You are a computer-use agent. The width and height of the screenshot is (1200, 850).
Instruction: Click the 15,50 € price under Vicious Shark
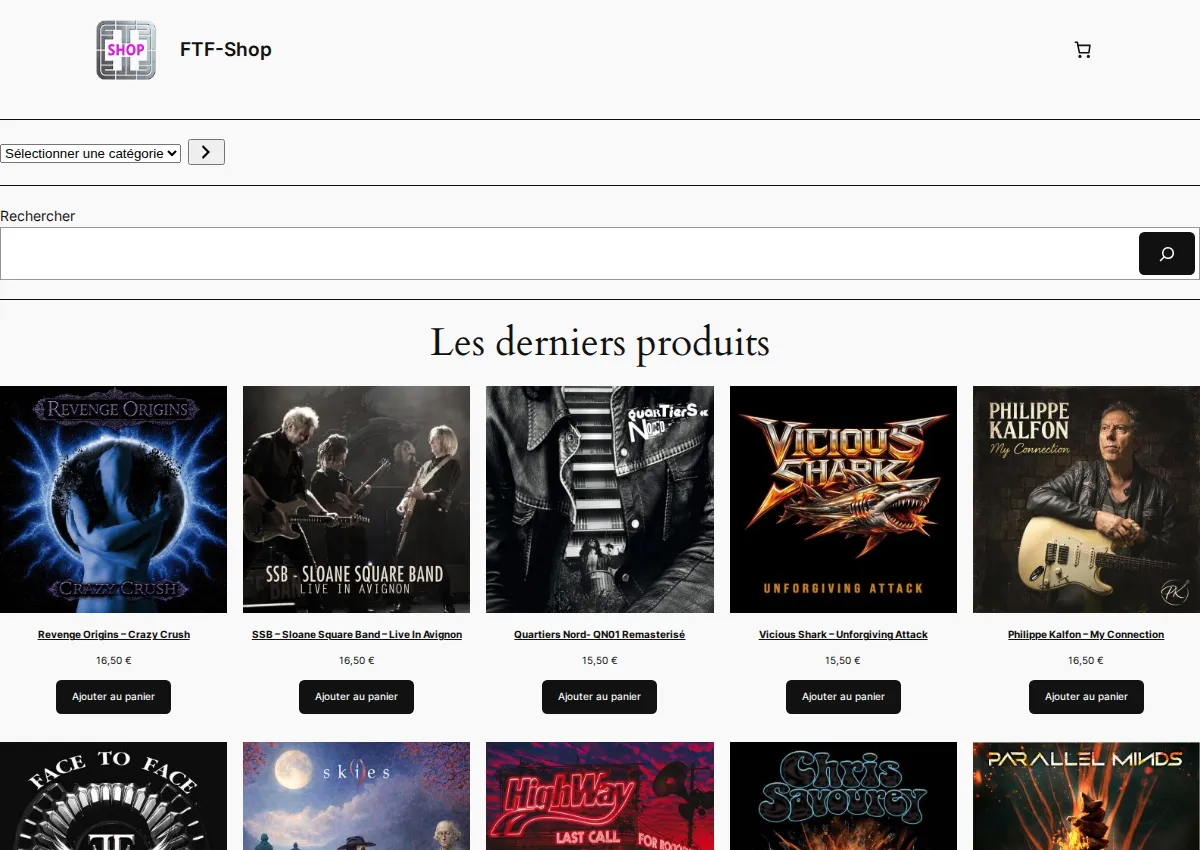pyautogui.click(x=843, y=661)
